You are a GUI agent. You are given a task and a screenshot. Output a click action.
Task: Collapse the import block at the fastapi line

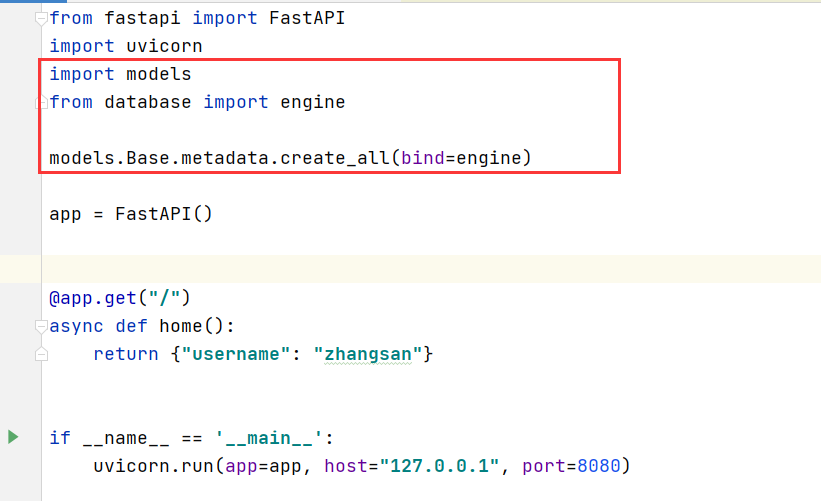click(x=41, y=19)
